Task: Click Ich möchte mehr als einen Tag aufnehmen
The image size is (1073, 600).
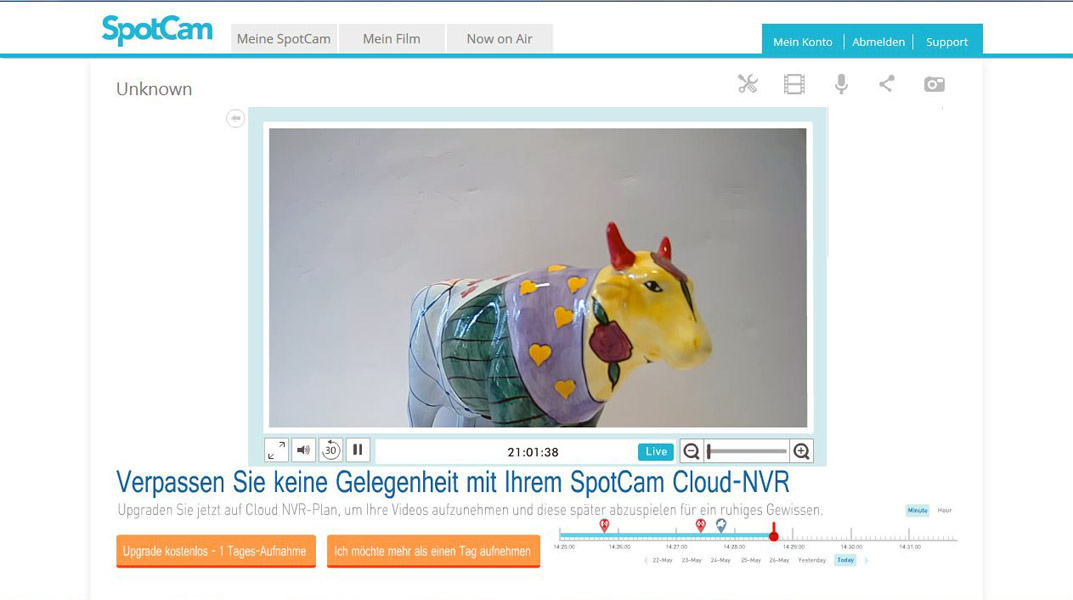Action: tap(433, 551)
